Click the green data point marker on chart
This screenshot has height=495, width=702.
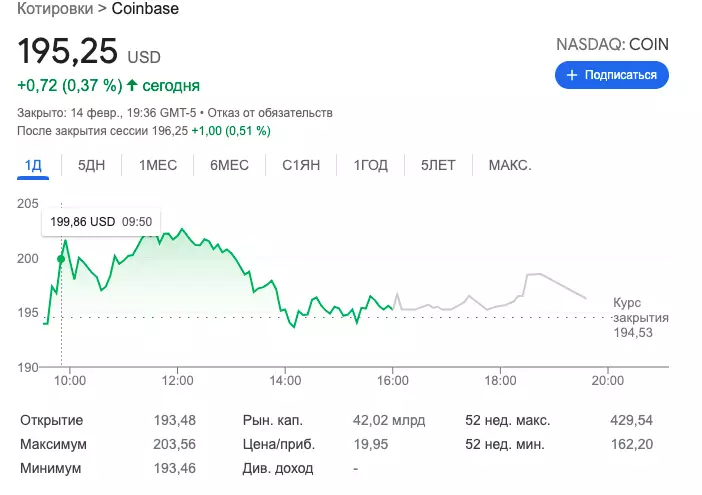coord(61,259)
